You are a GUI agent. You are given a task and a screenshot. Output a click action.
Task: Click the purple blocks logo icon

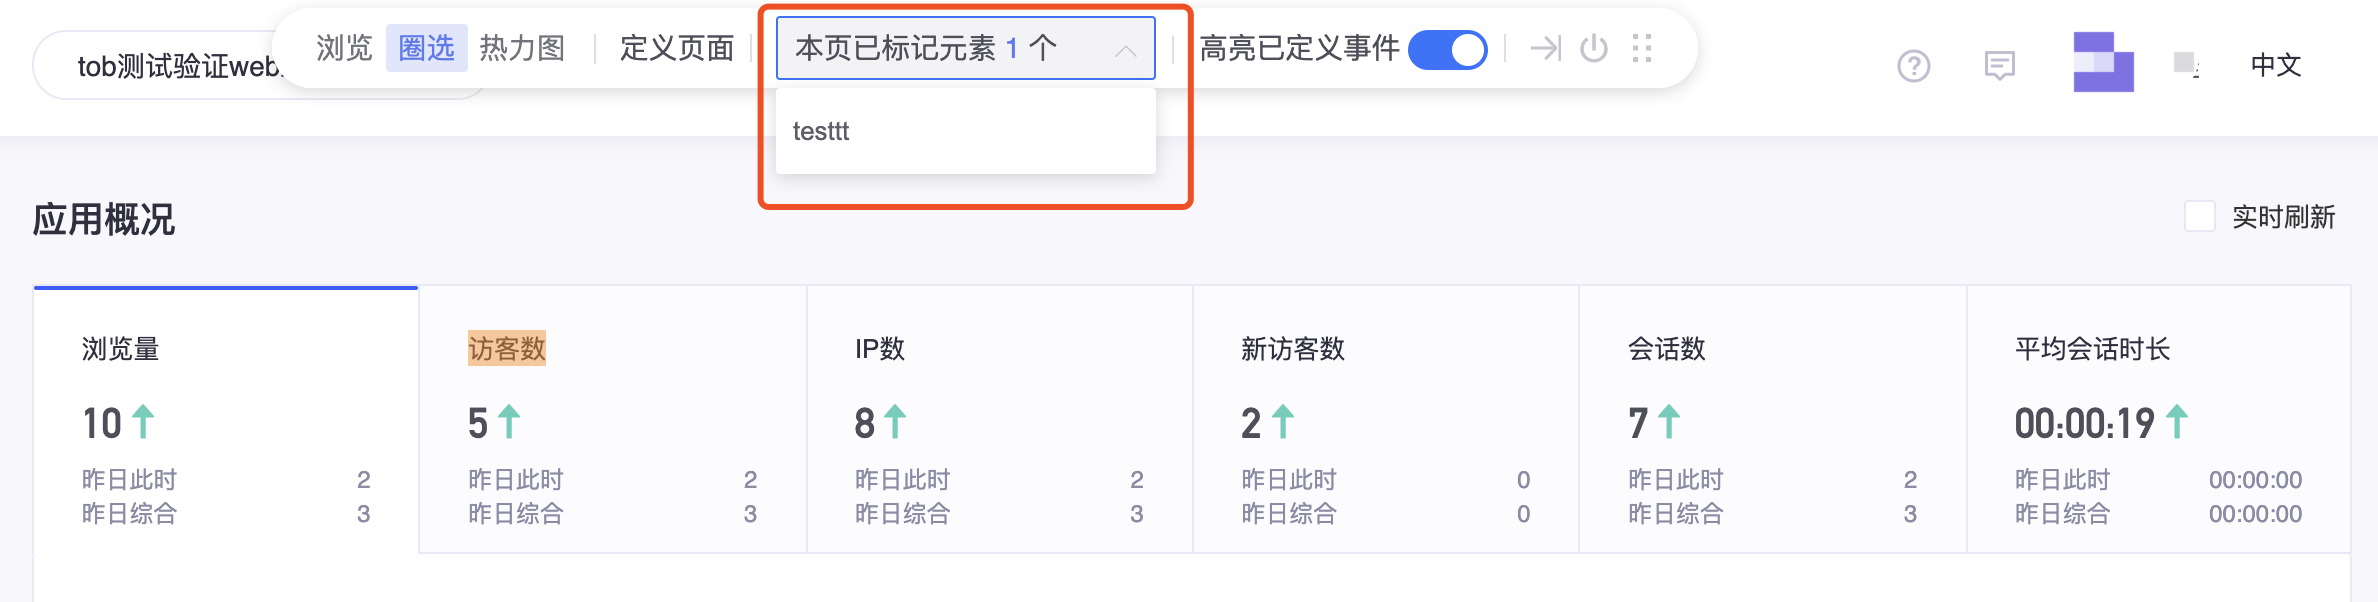coord(2103,62)
